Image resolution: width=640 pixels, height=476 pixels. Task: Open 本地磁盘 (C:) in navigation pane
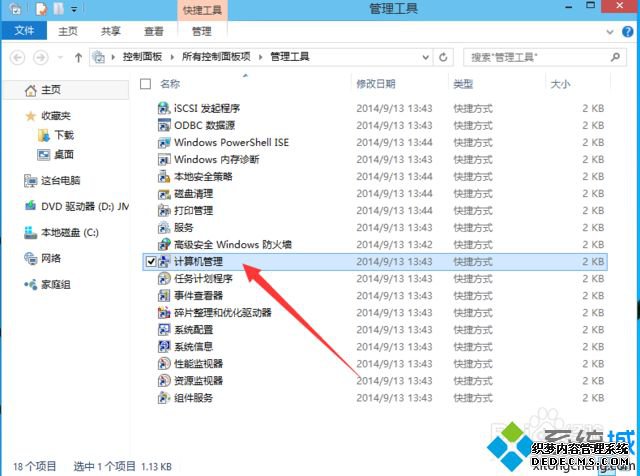pyautogui.click(x=69, y=233)
